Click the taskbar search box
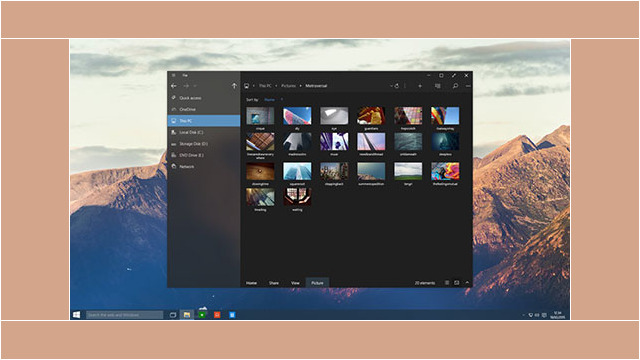Image resolution: width=640 pixels, height=360 pixels. coord(124,315)
